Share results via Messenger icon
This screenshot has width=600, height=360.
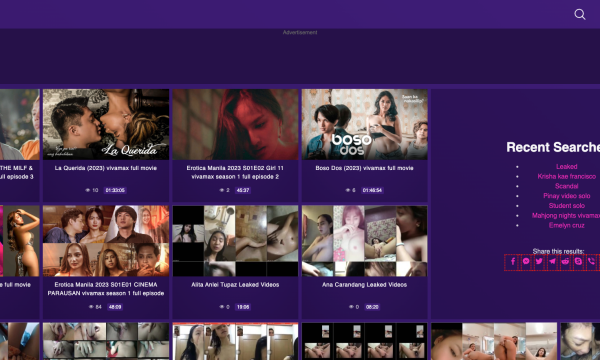coord(526,262)
